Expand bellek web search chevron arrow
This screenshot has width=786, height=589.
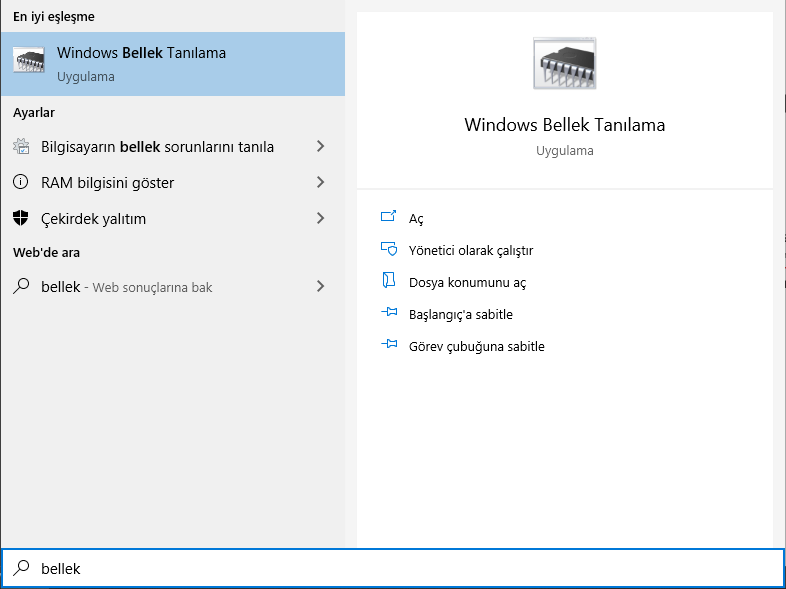(320, 286)
